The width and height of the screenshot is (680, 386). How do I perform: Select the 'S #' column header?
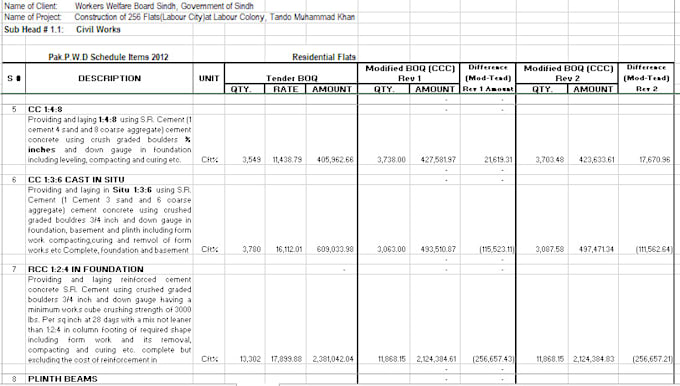[x=14, y=78]
